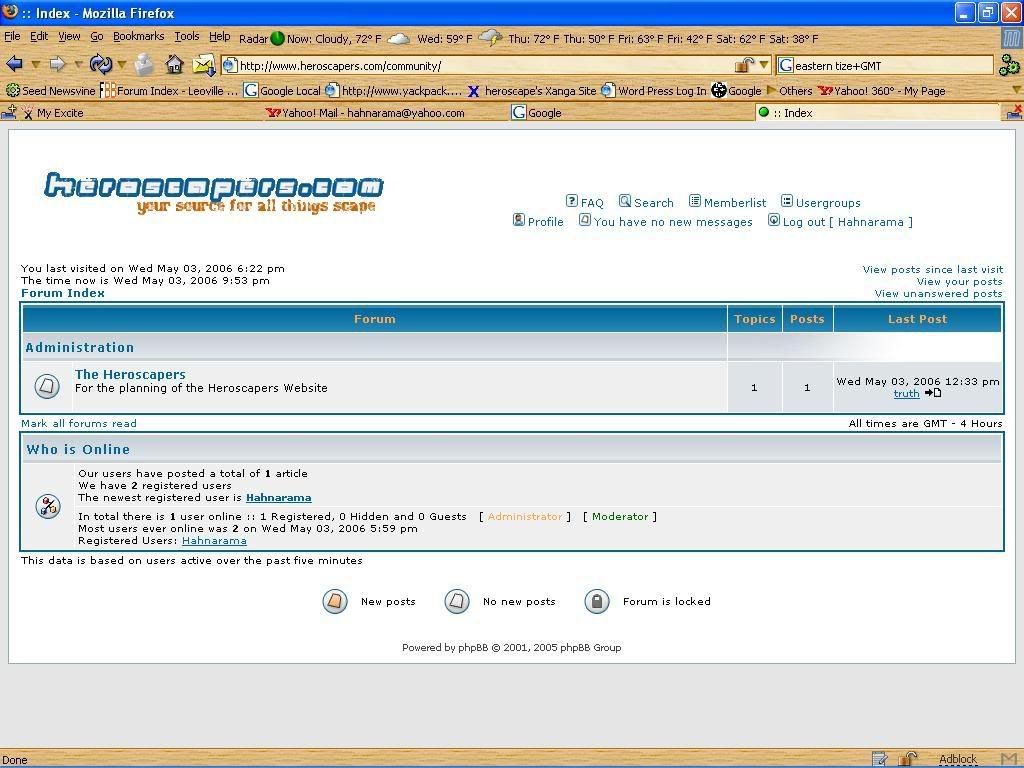This screenshot has width=1024, height=768.
Task: Click the padlock icon in status bar
Action: pos(908,759)
